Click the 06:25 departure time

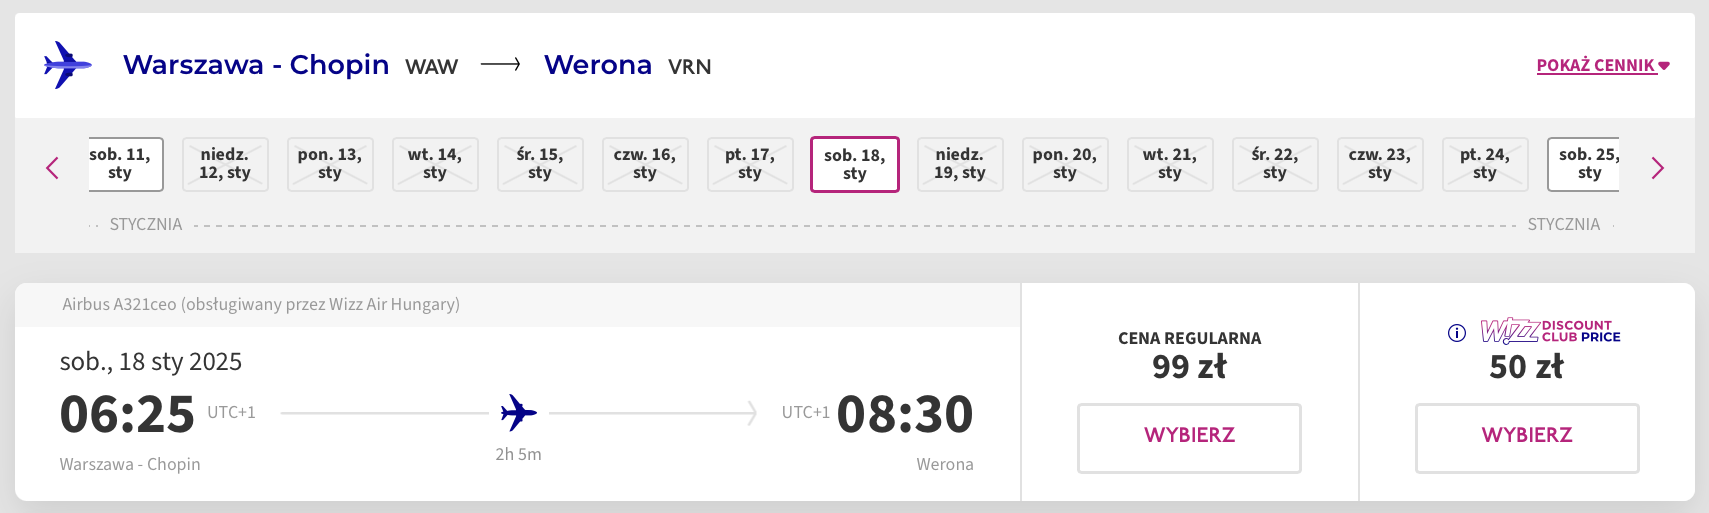click(127, 414)
